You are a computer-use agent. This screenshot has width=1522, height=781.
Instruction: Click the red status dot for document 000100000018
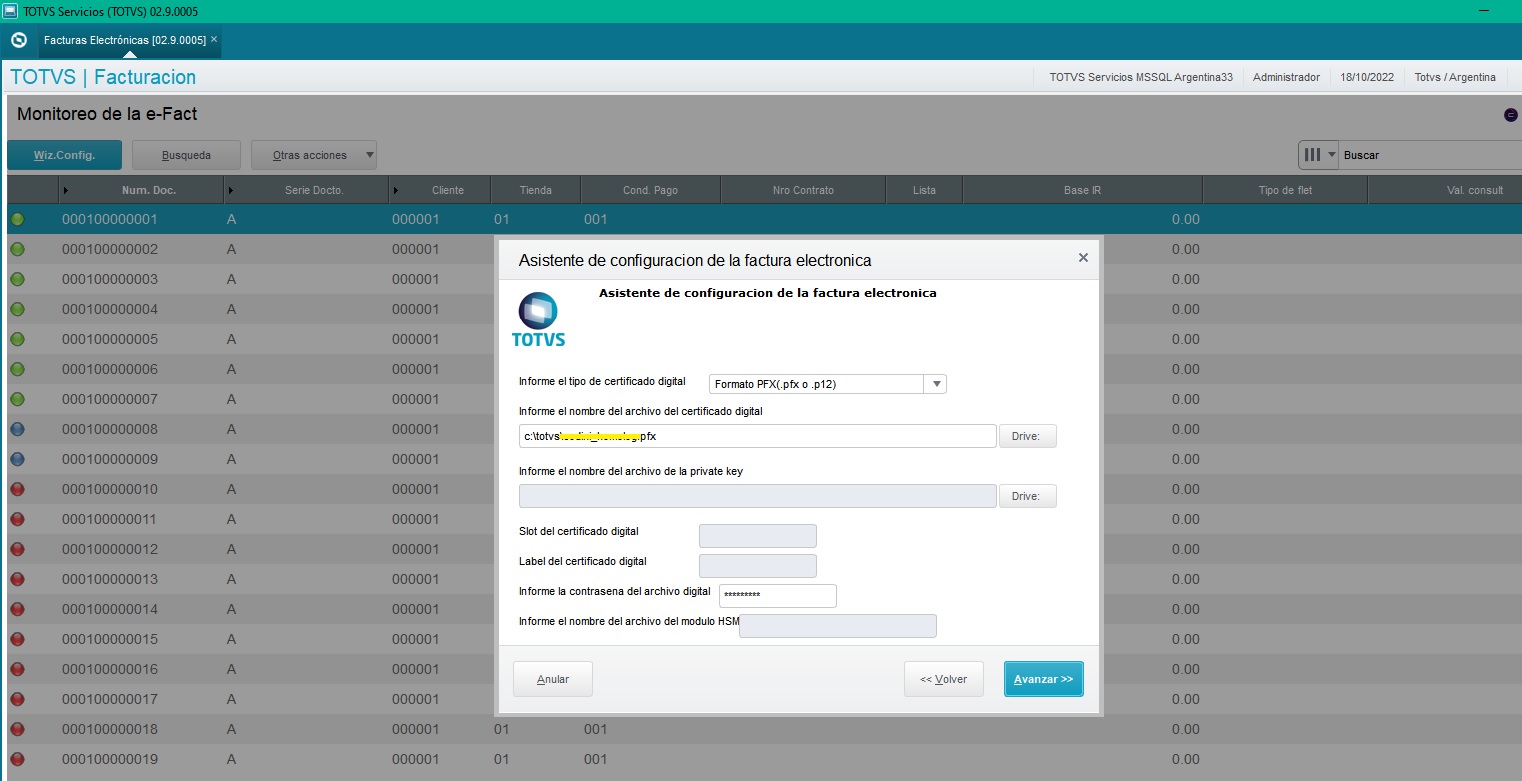point(17,729)
